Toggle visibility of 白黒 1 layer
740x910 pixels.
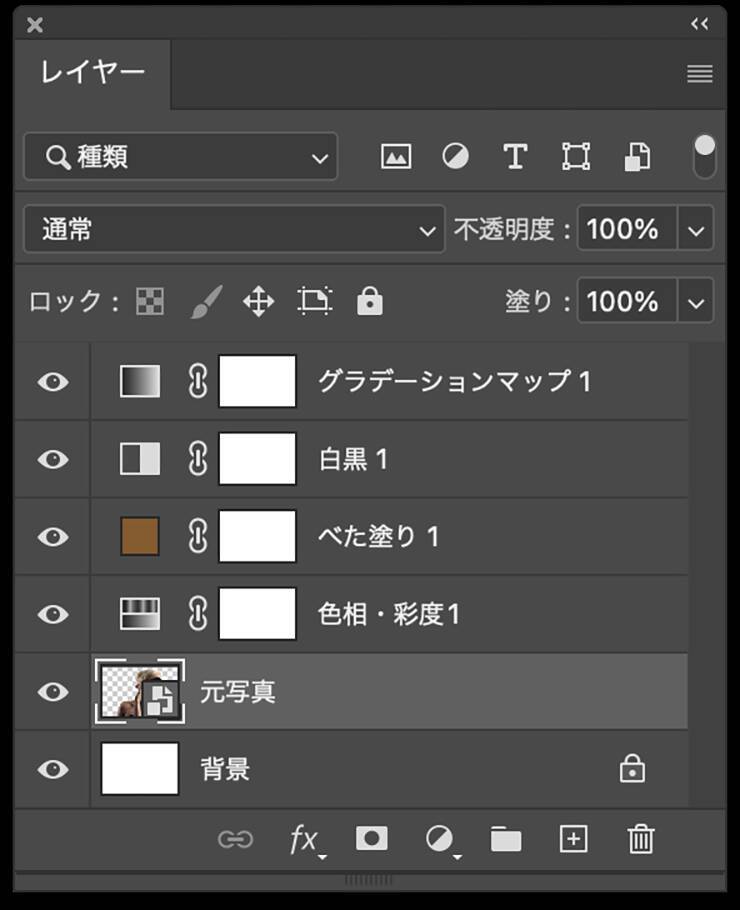tap(53, 459)
